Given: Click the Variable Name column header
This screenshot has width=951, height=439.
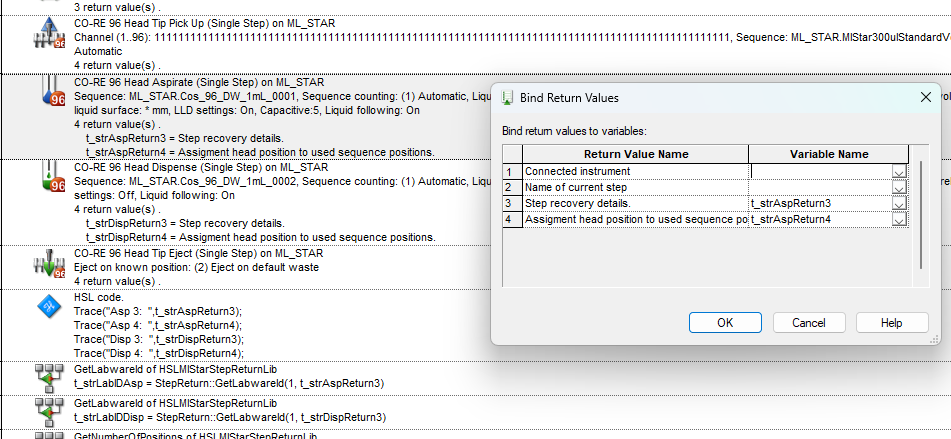Looking at the screenshot, I should [828, 154].
